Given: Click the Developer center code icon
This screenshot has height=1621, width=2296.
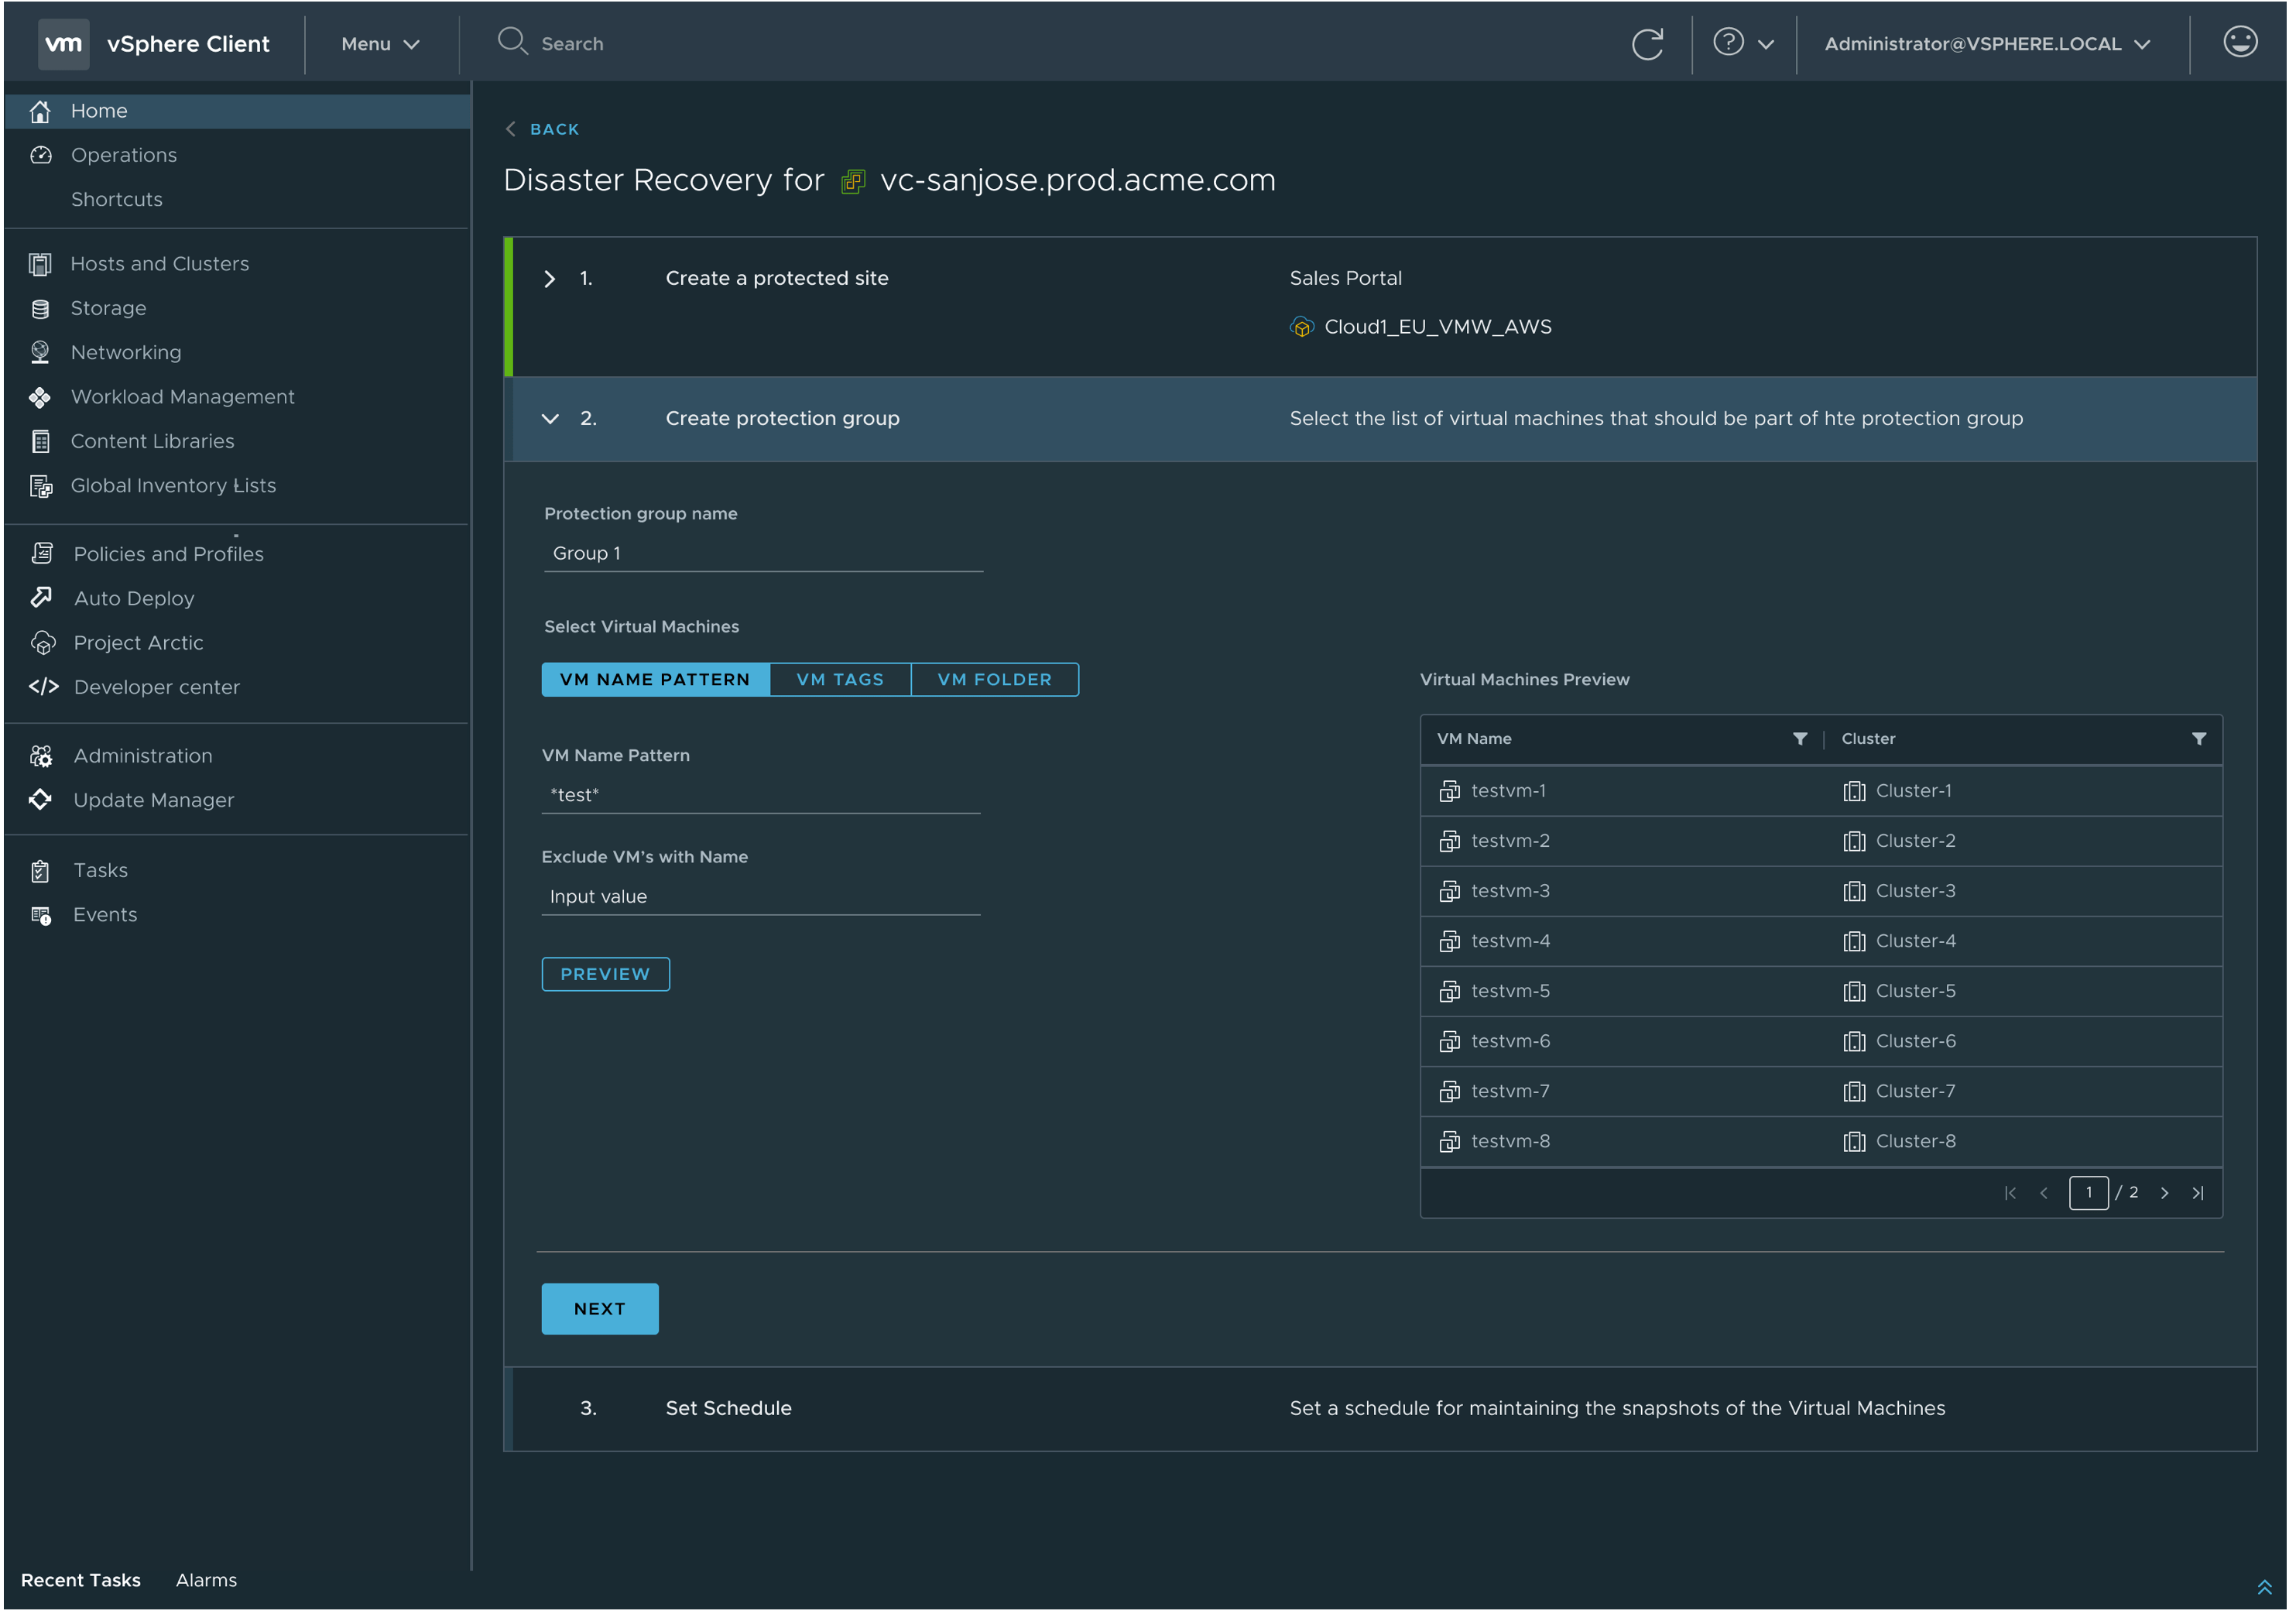Looking at the screenshot, I should point(43,687).
